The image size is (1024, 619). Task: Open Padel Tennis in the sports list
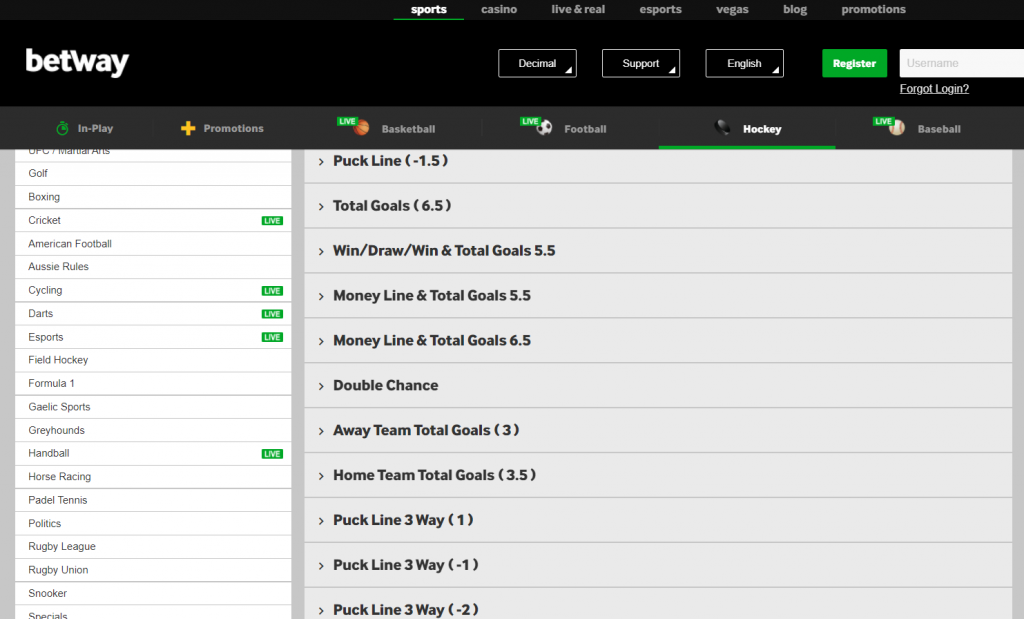pos(153,500)
